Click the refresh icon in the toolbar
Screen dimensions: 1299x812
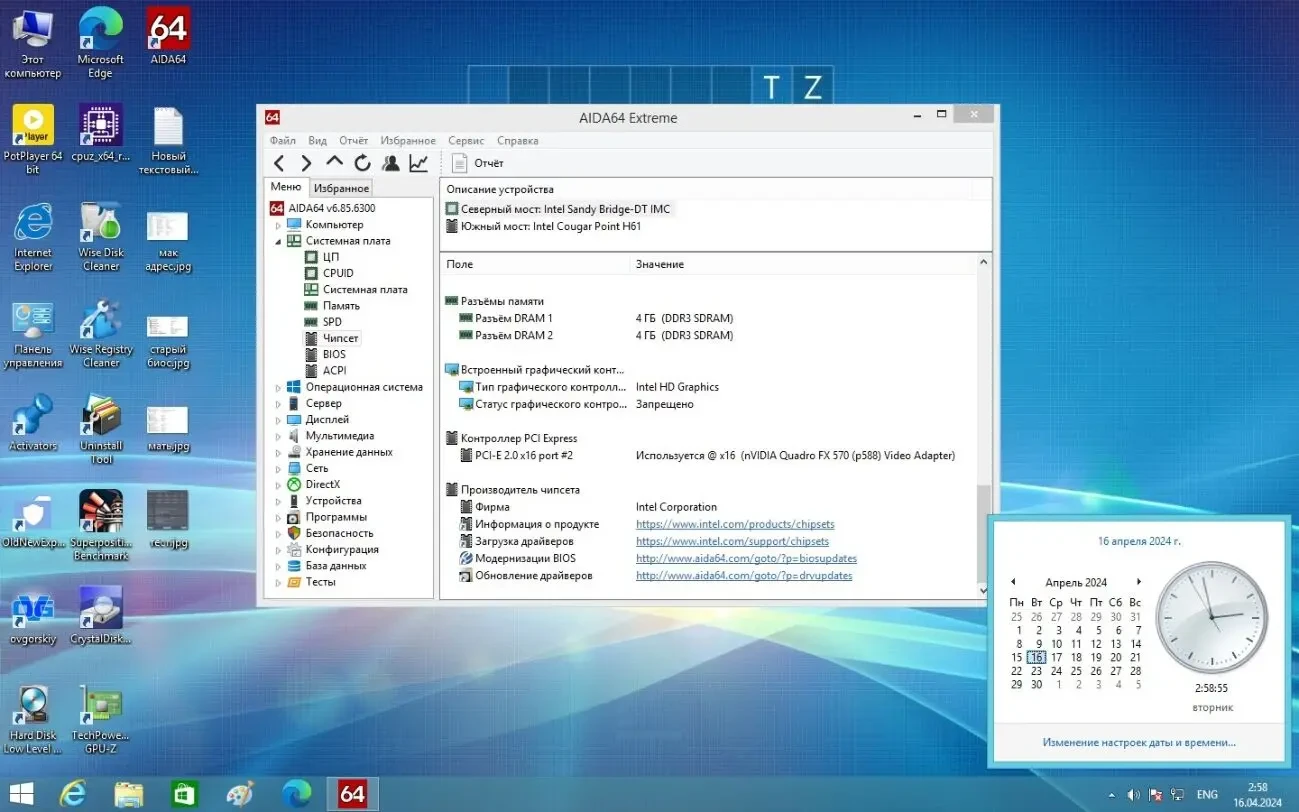(362, 161)
